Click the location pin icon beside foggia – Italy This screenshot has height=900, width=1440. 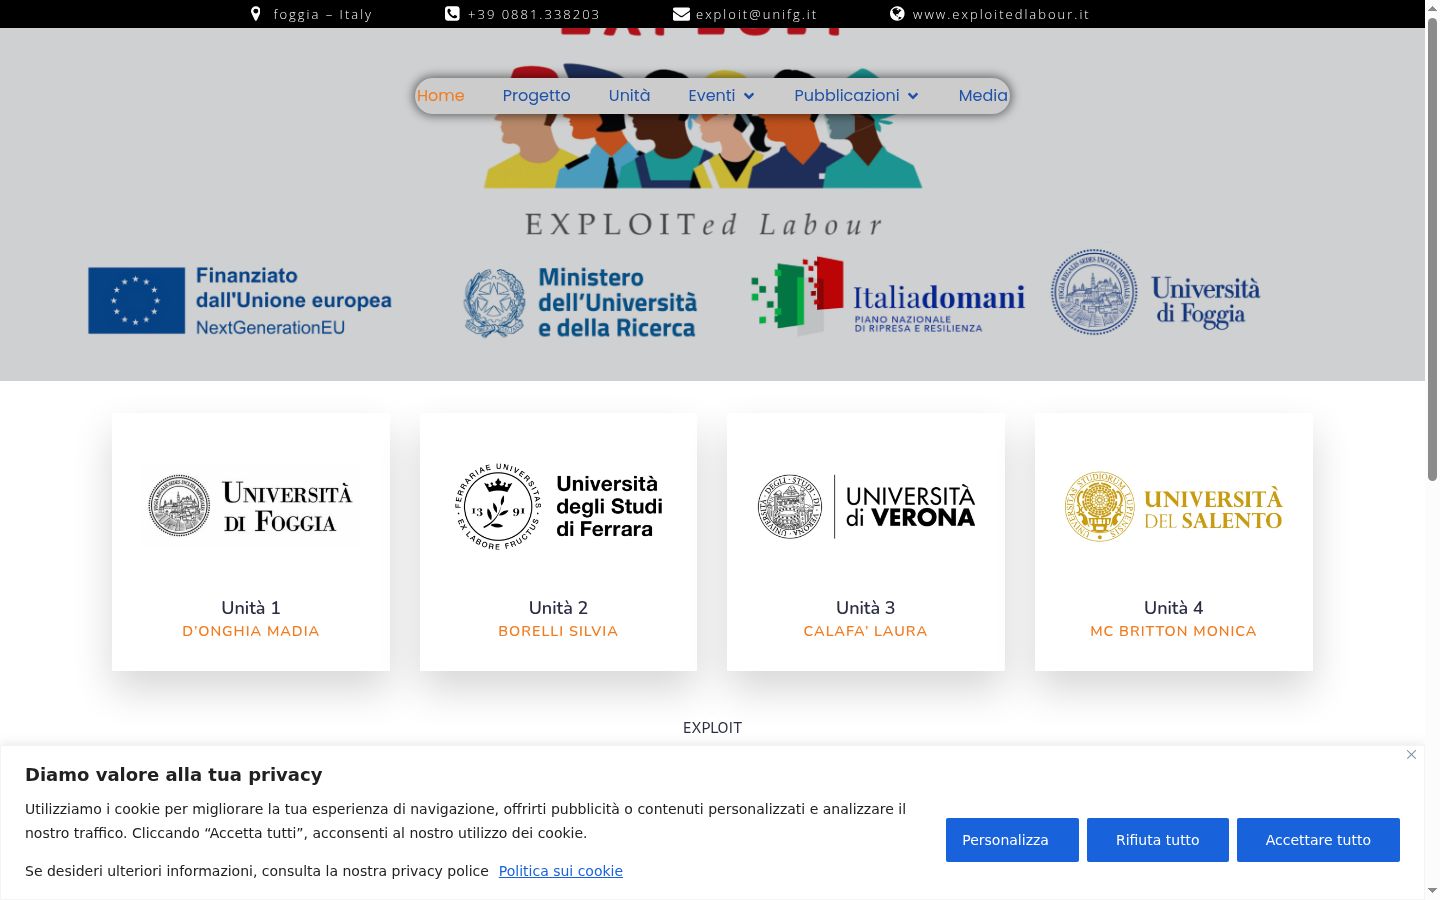(x=256, y=14)
